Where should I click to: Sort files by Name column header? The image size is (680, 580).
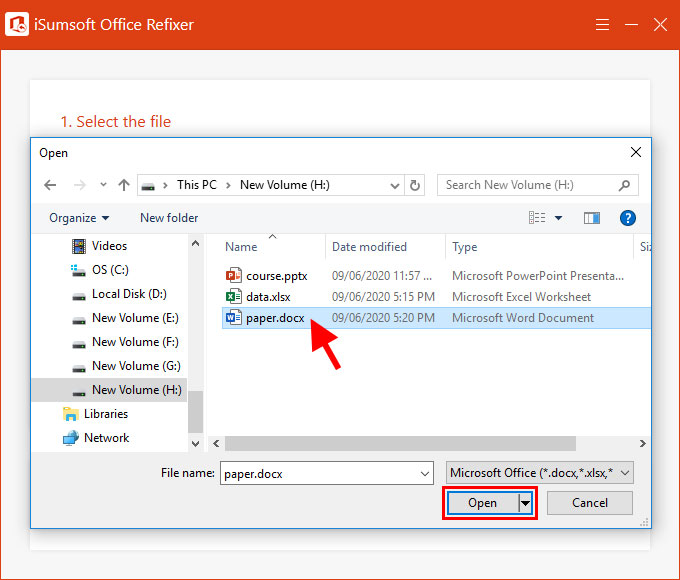pyautogui.click(x=241, y=247)
